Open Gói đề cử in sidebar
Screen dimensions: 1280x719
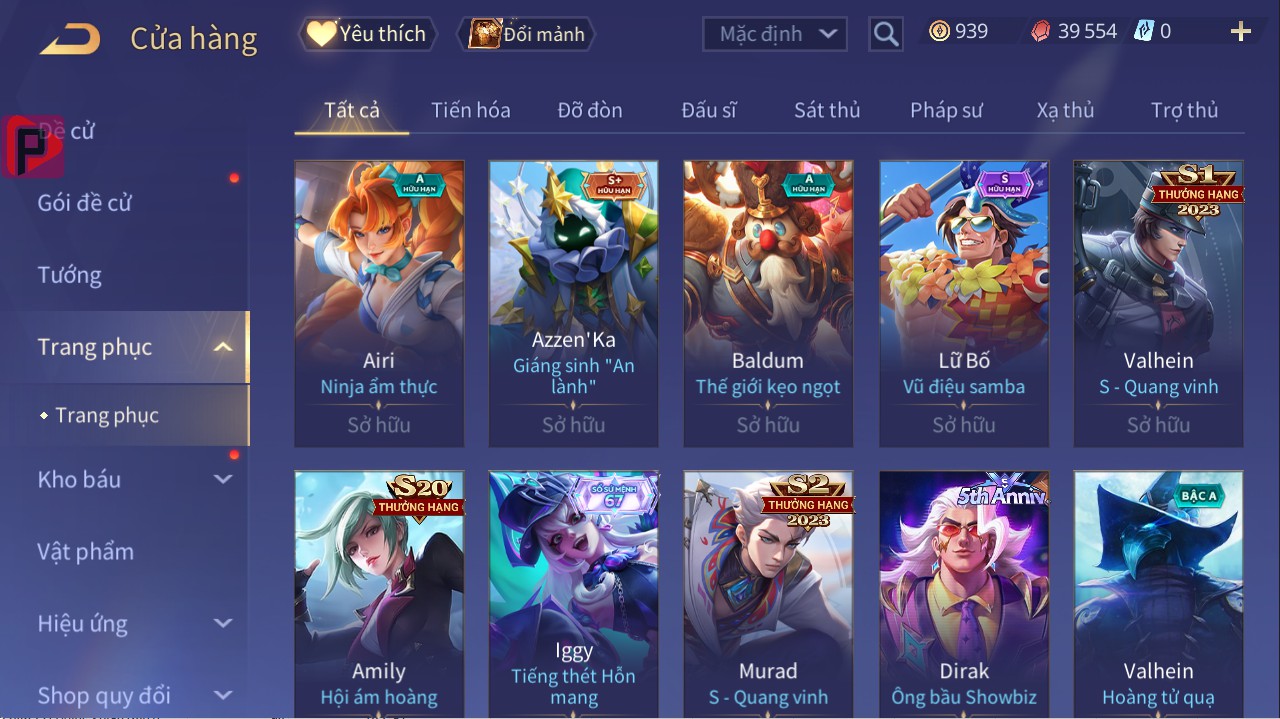pos(85,203)
